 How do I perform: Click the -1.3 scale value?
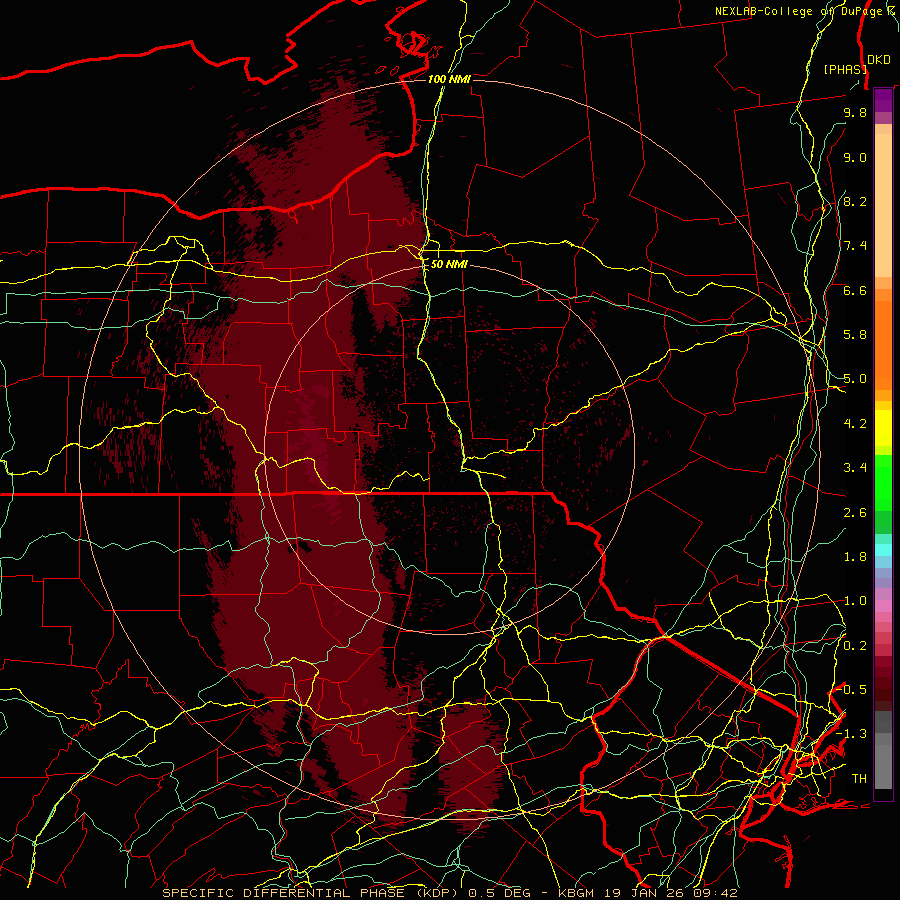tap(852, 734)
